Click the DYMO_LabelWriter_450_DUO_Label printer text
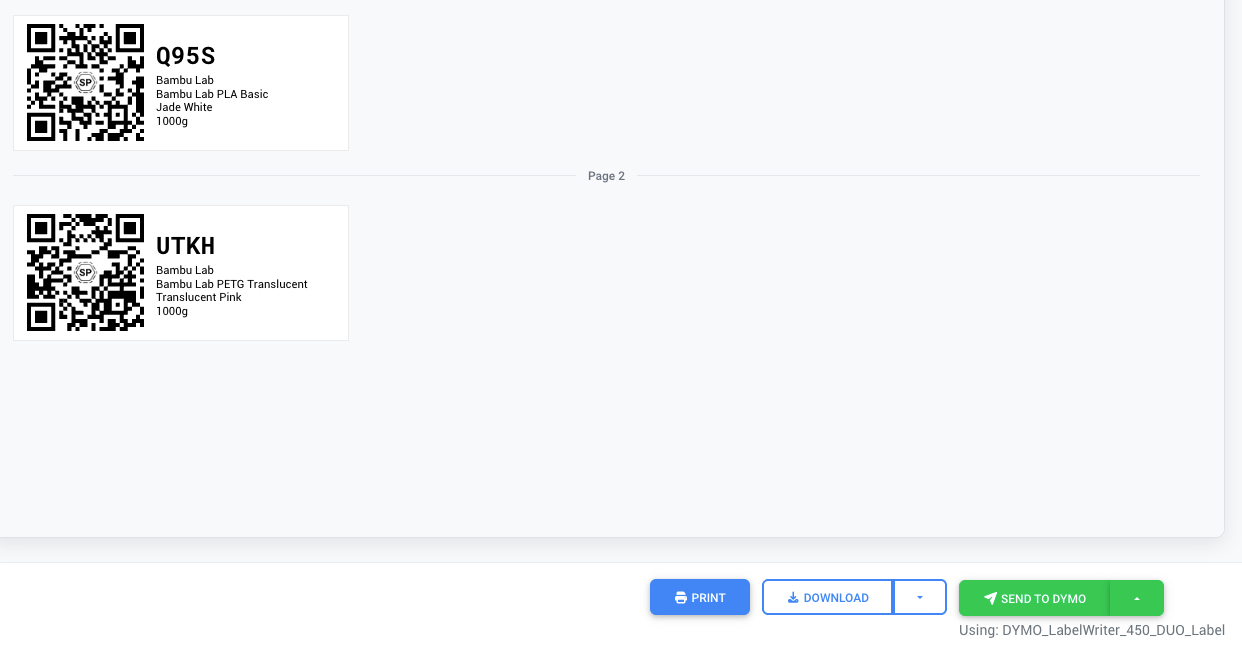This screenshot has height=652, width=1242. 1113,630
